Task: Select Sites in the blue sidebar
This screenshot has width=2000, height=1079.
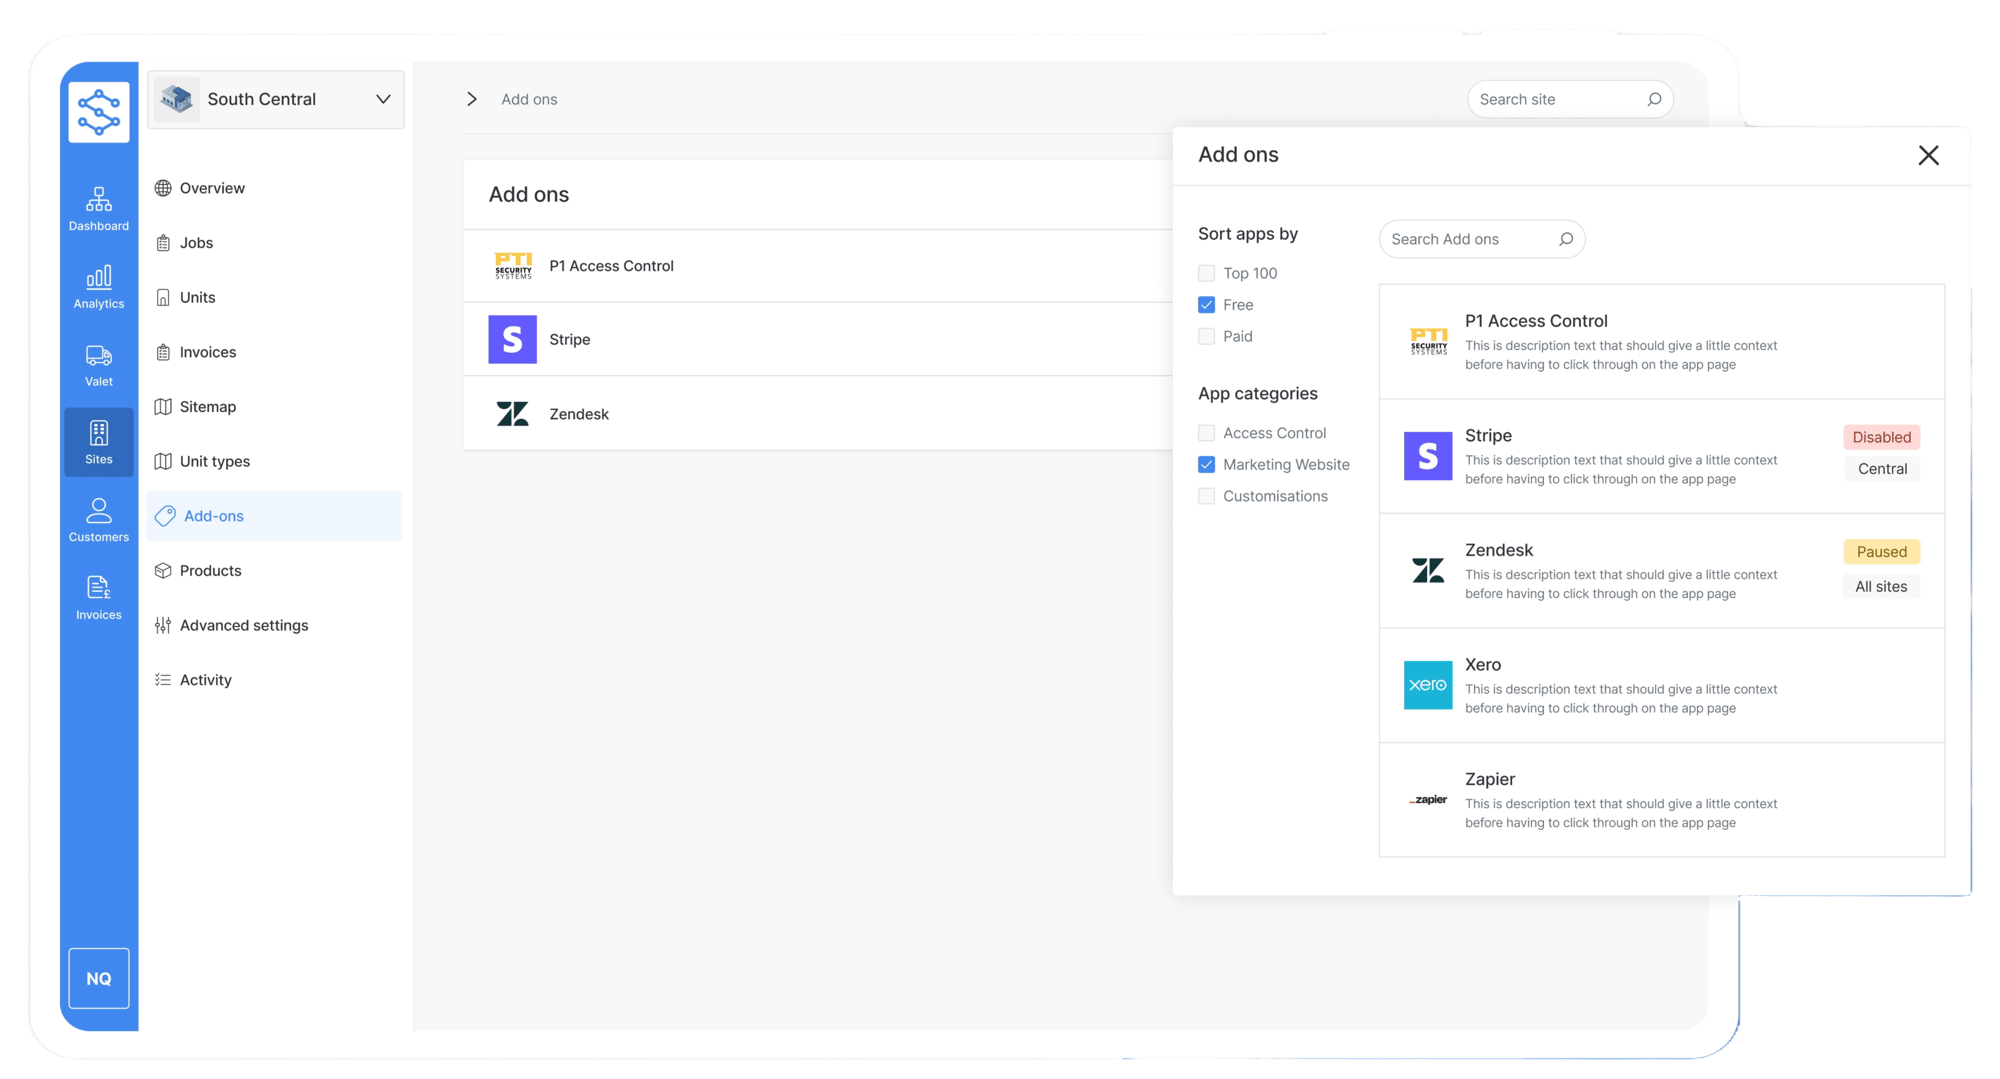Action: pyautogui.click(x=99, y=442)
